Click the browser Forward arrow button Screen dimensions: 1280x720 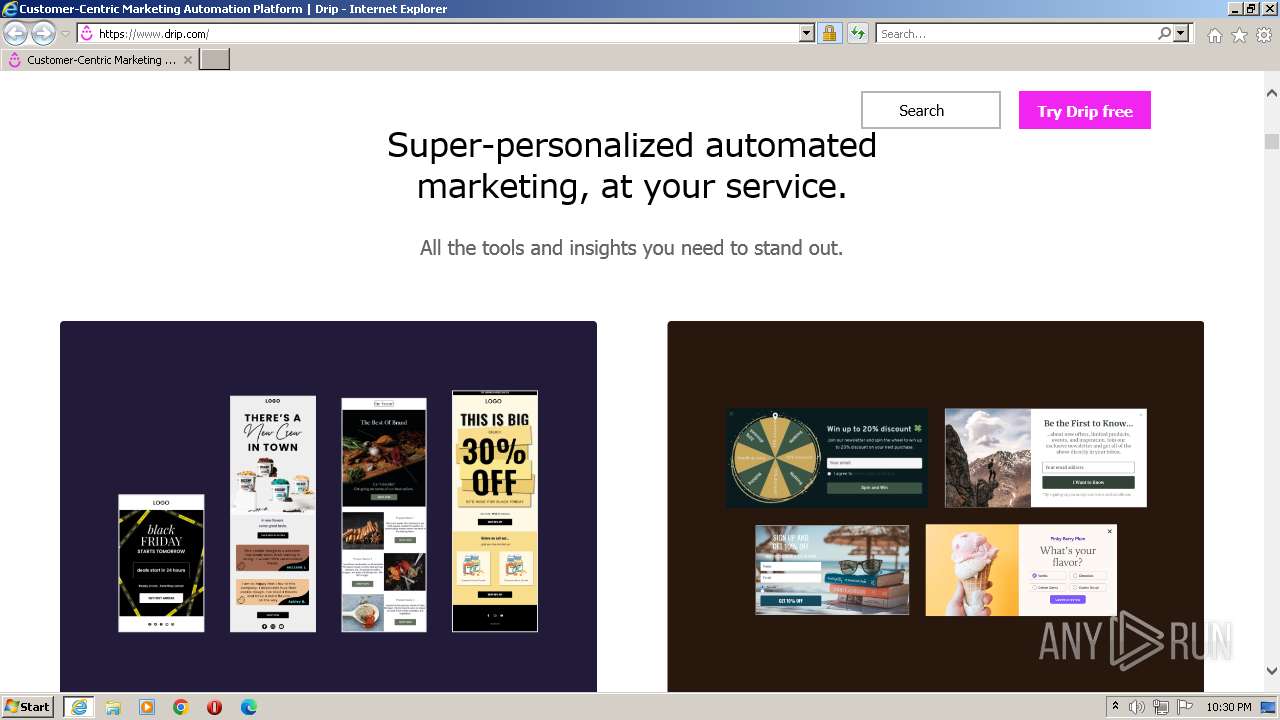(x=43, y=33)
